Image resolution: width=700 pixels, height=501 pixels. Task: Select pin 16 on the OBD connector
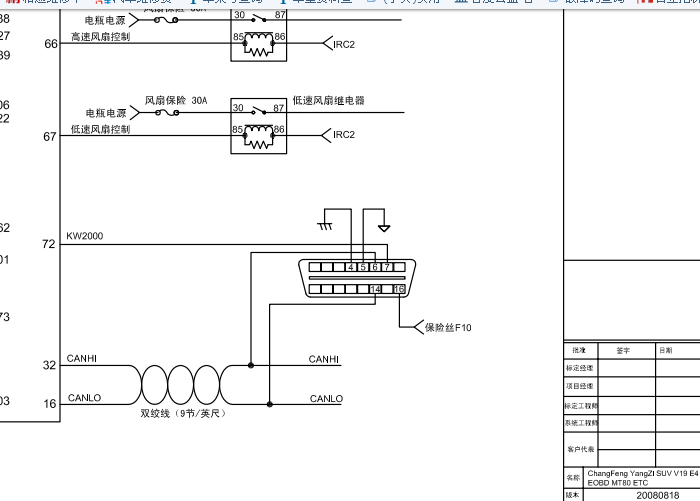point(399,289)
